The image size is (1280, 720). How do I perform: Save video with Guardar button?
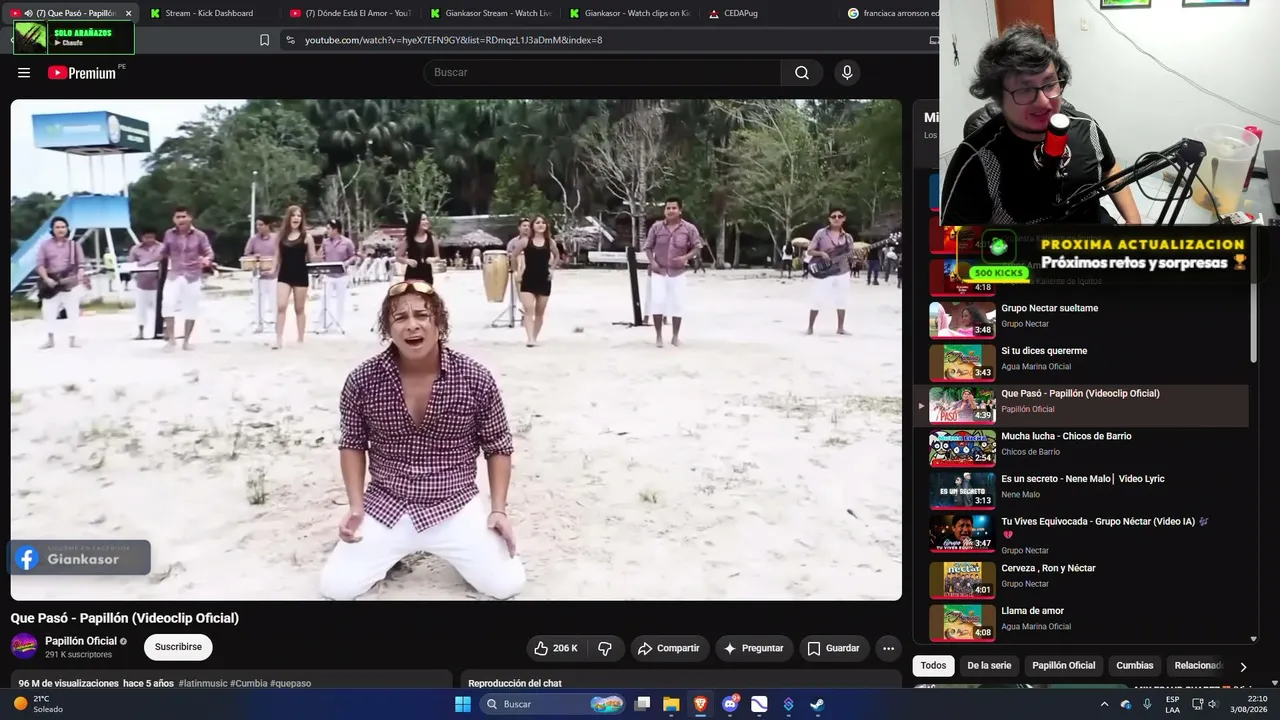833,648
